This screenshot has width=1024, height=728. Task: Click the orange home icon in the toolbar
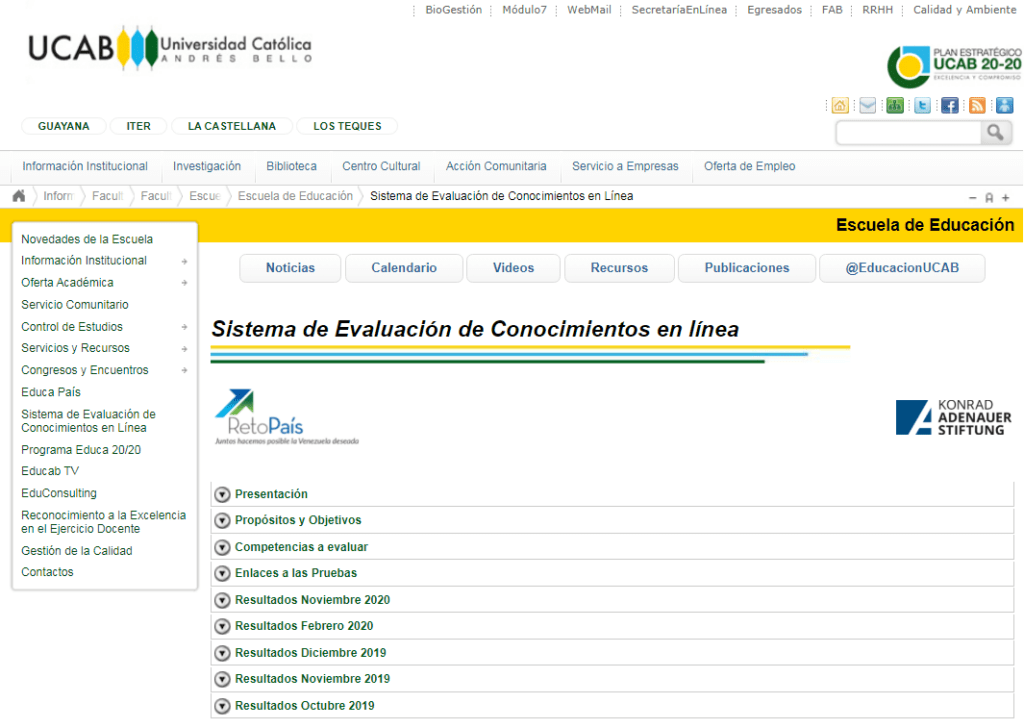(x=840, y=106)
